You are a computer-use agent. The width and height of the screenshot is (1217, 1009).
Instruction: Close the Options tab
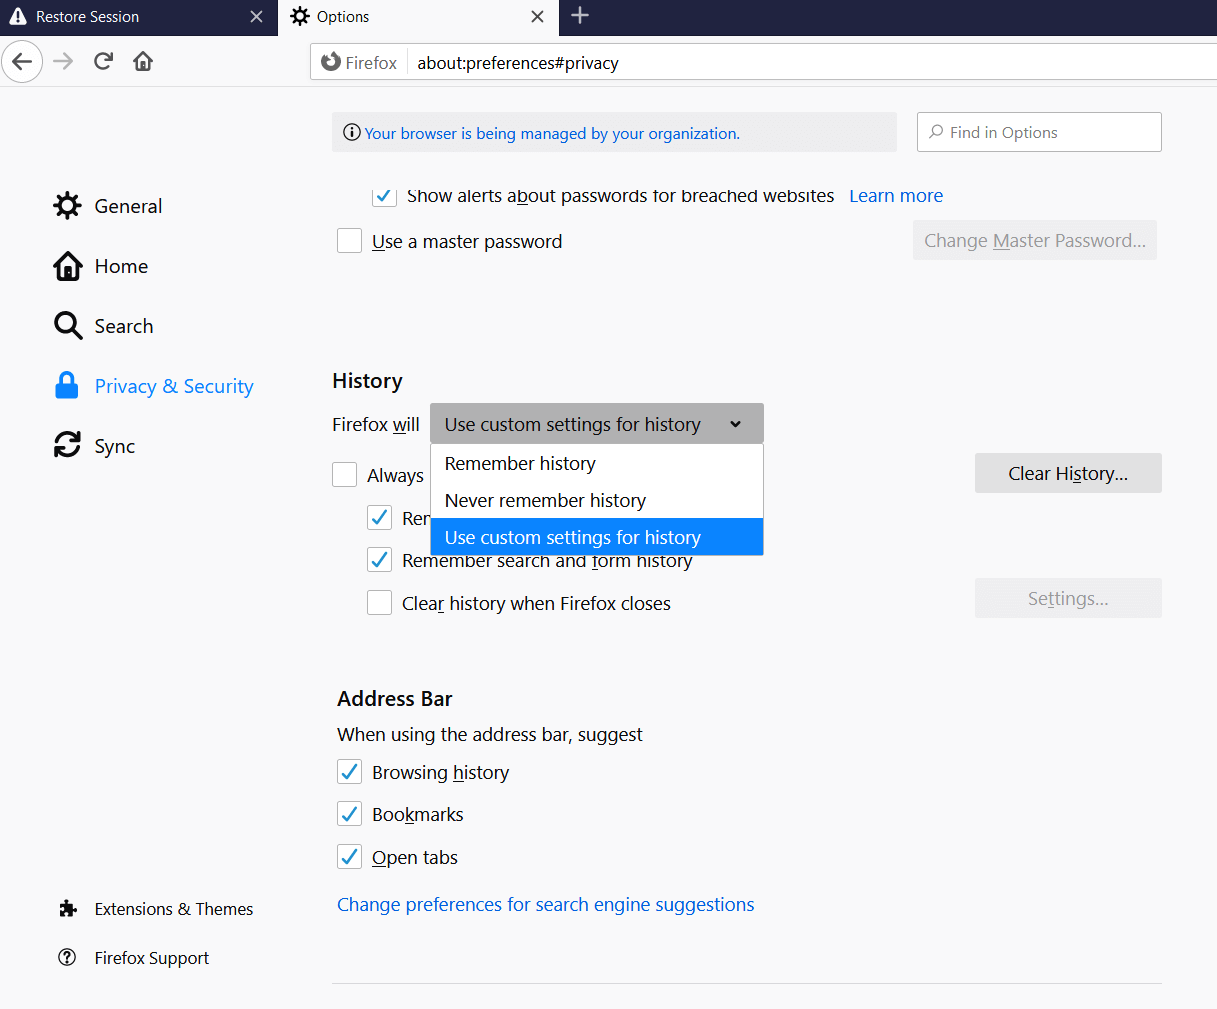(x=537, y=17)
